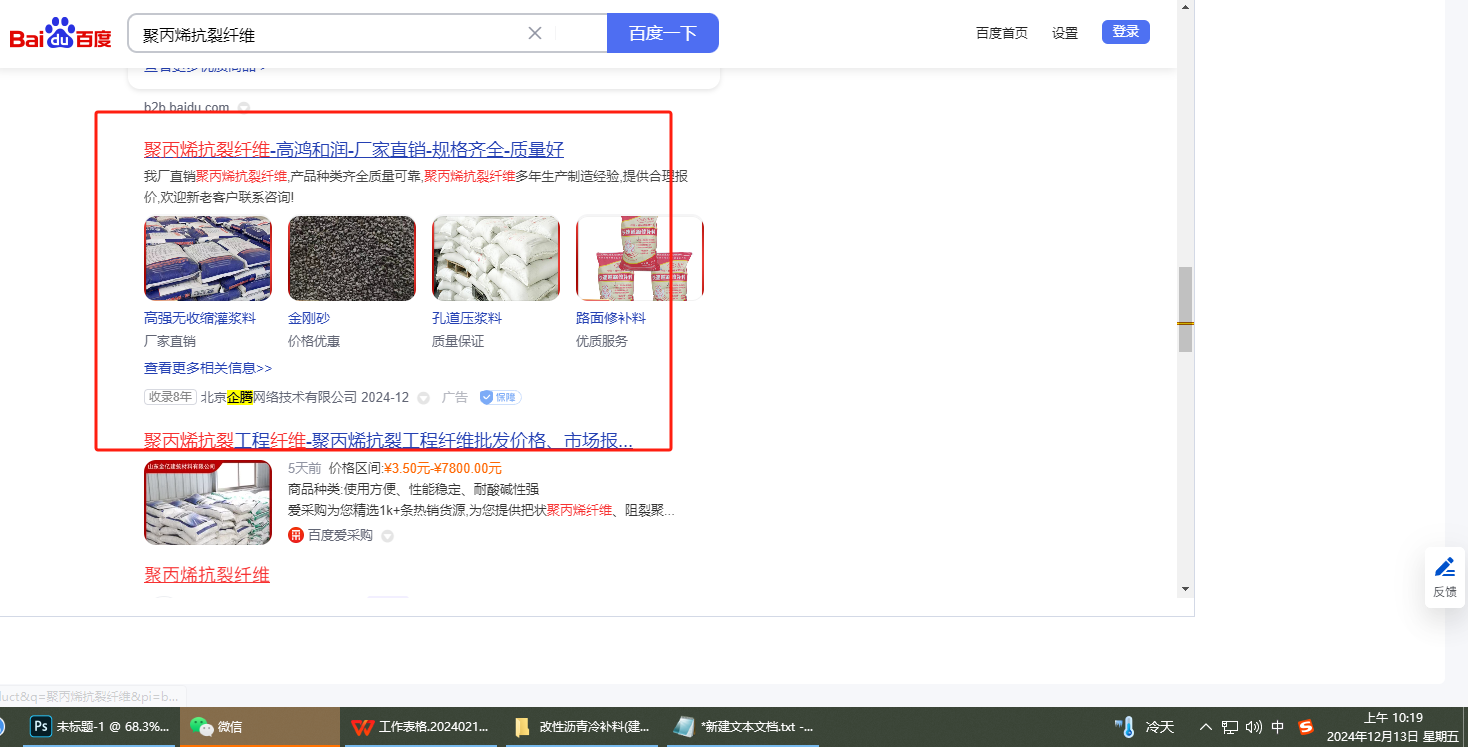Click the 孔道压浆料 link
The image size is (1468, 747).
[x=467, y=318]
